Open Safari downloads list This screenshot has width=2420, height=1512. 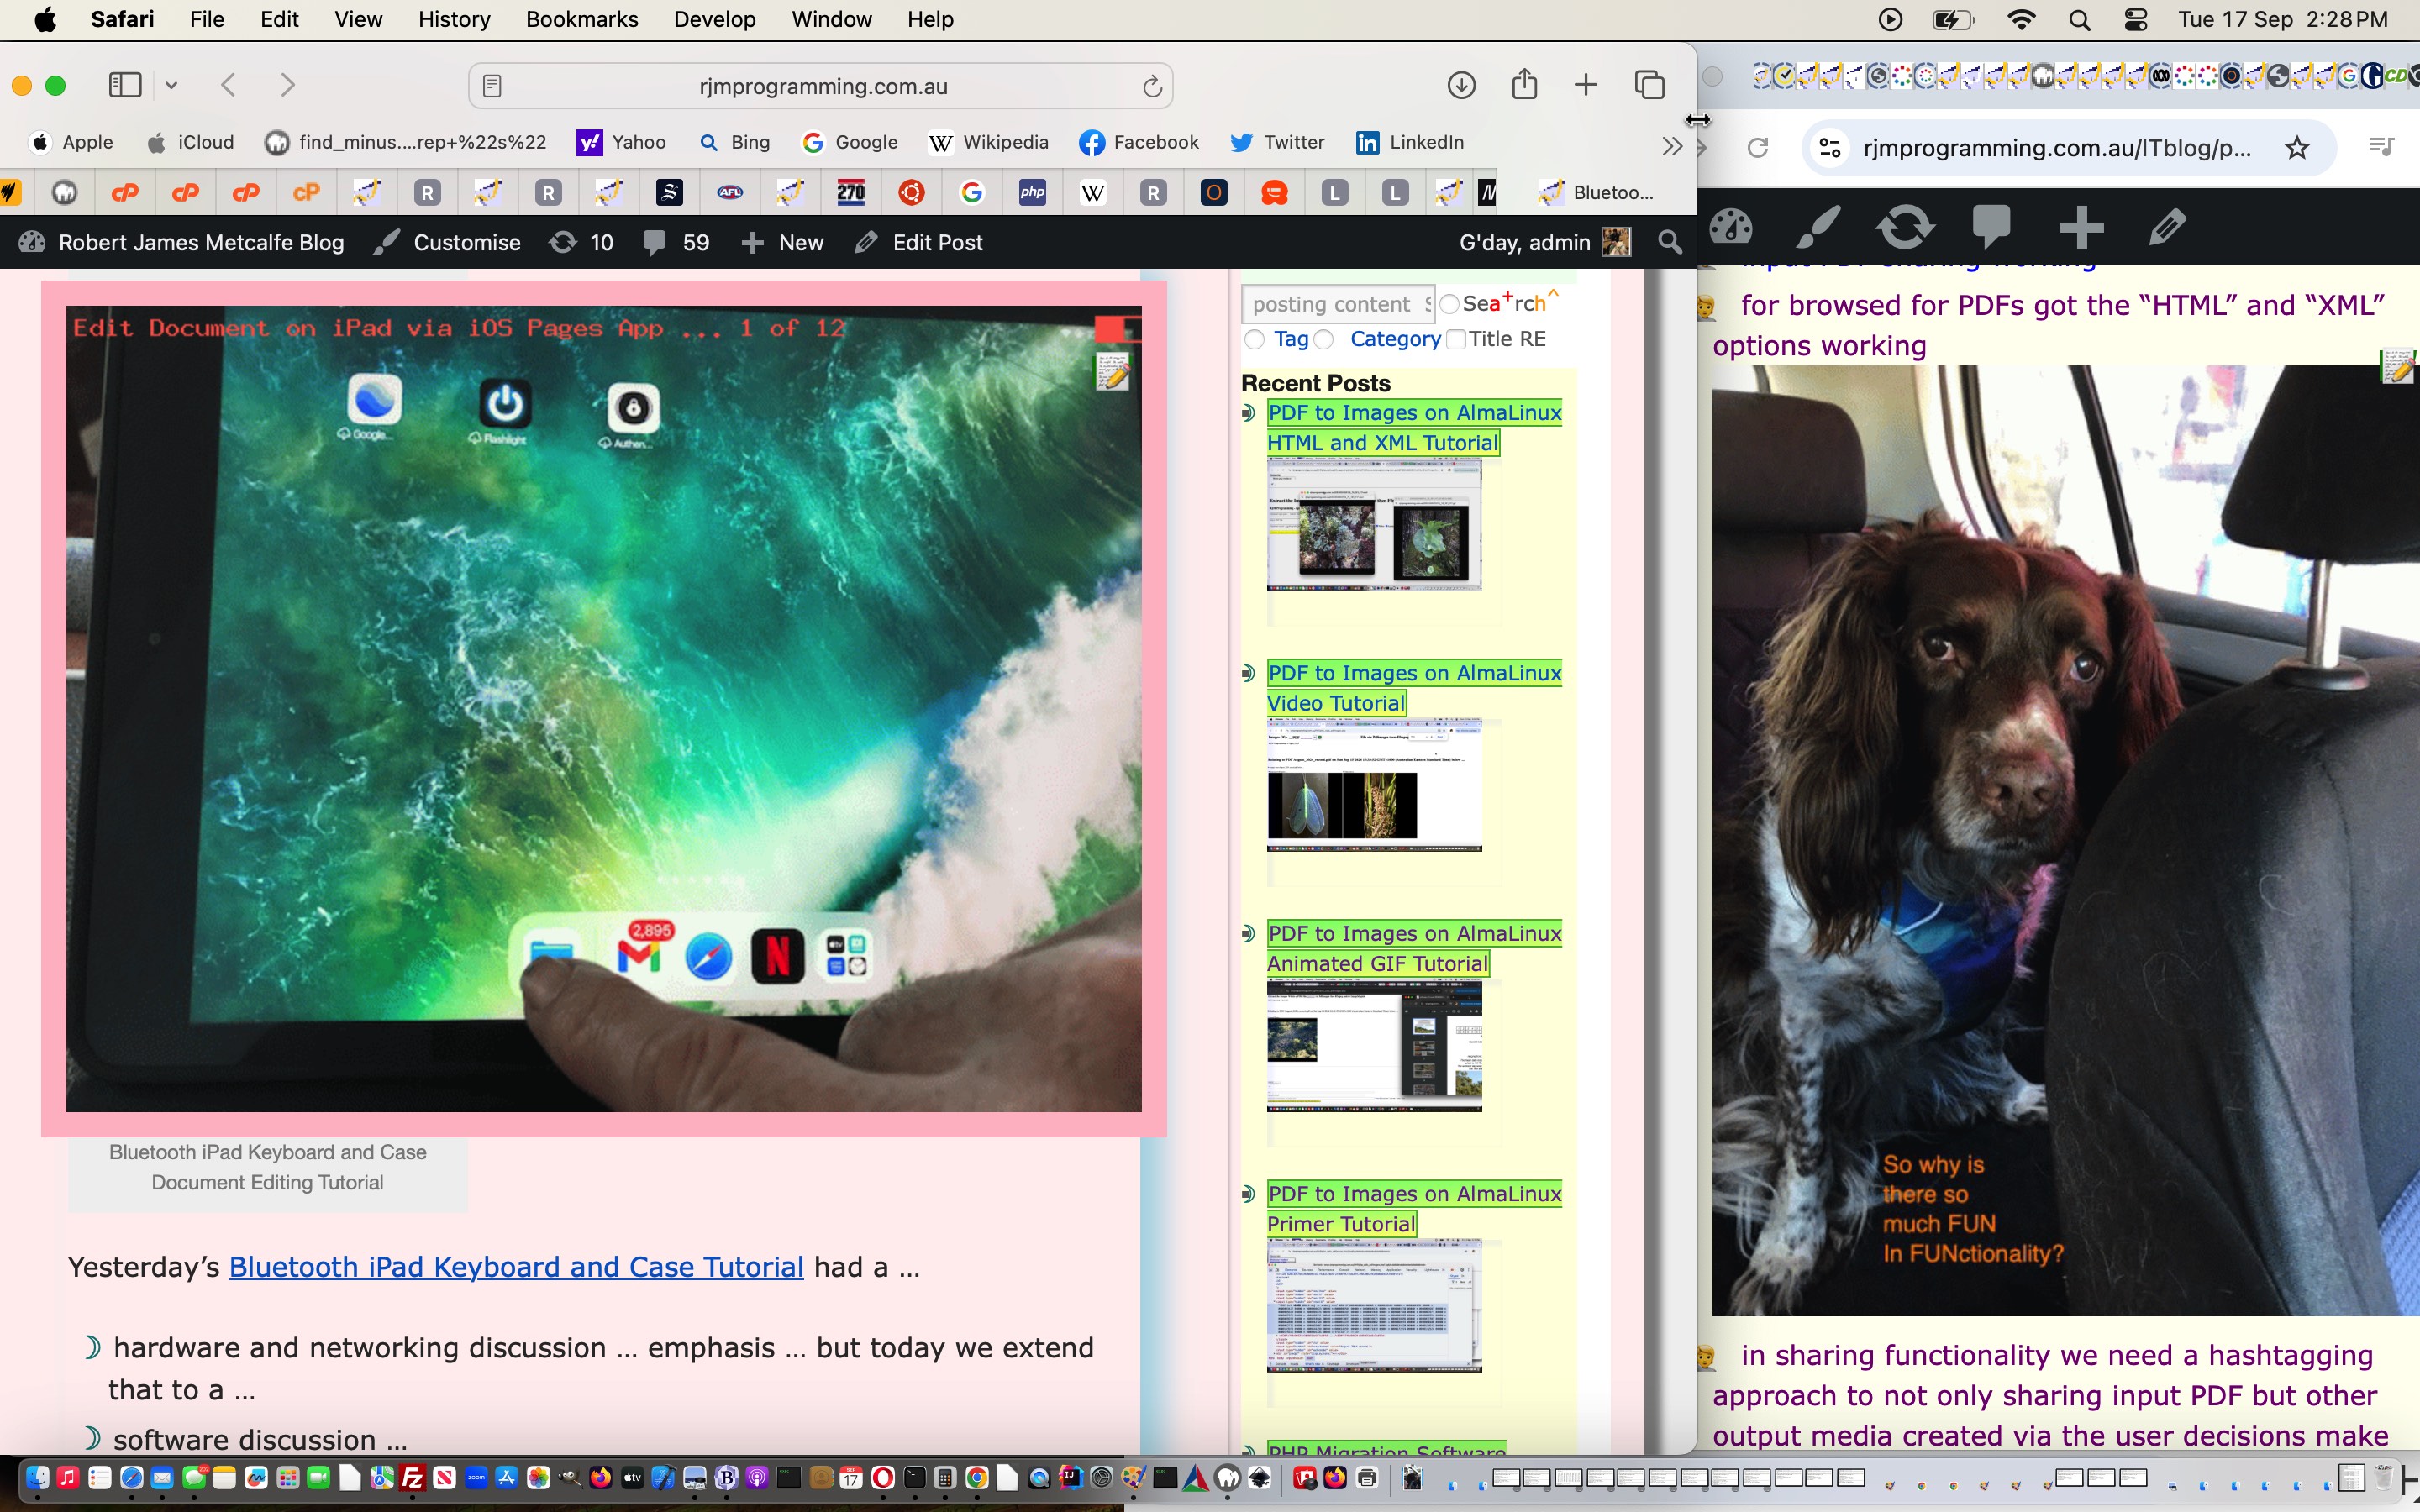click(x=1461, y=85)
